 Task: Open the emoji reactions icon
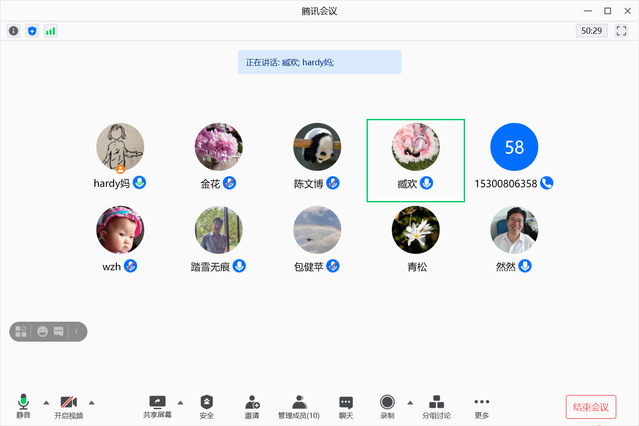pyautogui.click(x=43, y=331)
